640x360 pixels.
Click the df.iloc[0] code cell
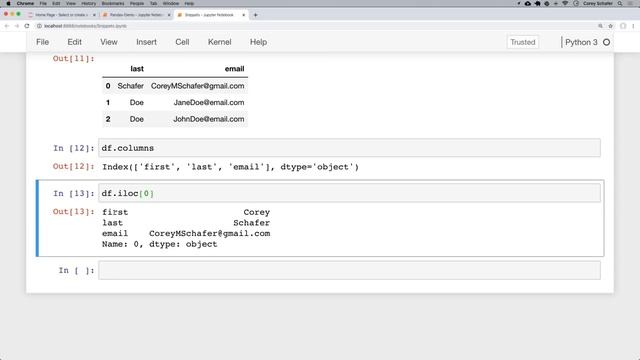coord(349,193)
